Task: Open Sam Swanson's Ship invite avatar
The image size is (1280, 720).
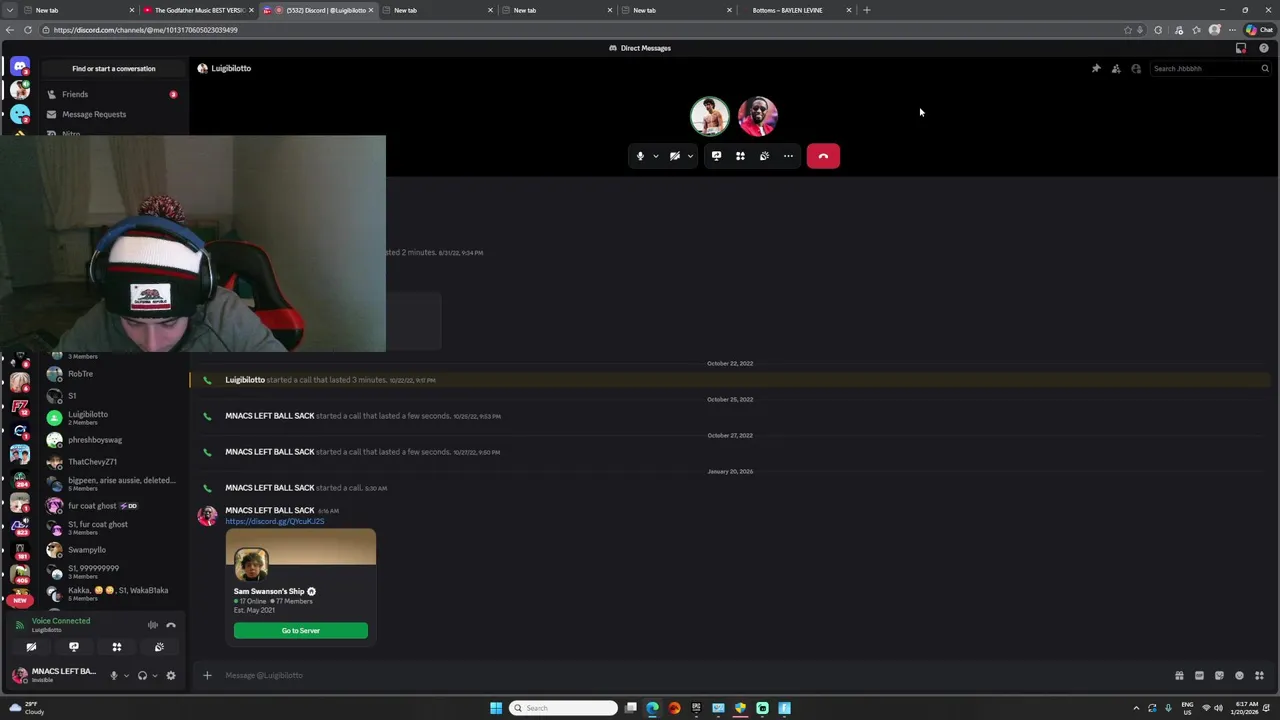Action: (x=251, y=565)
